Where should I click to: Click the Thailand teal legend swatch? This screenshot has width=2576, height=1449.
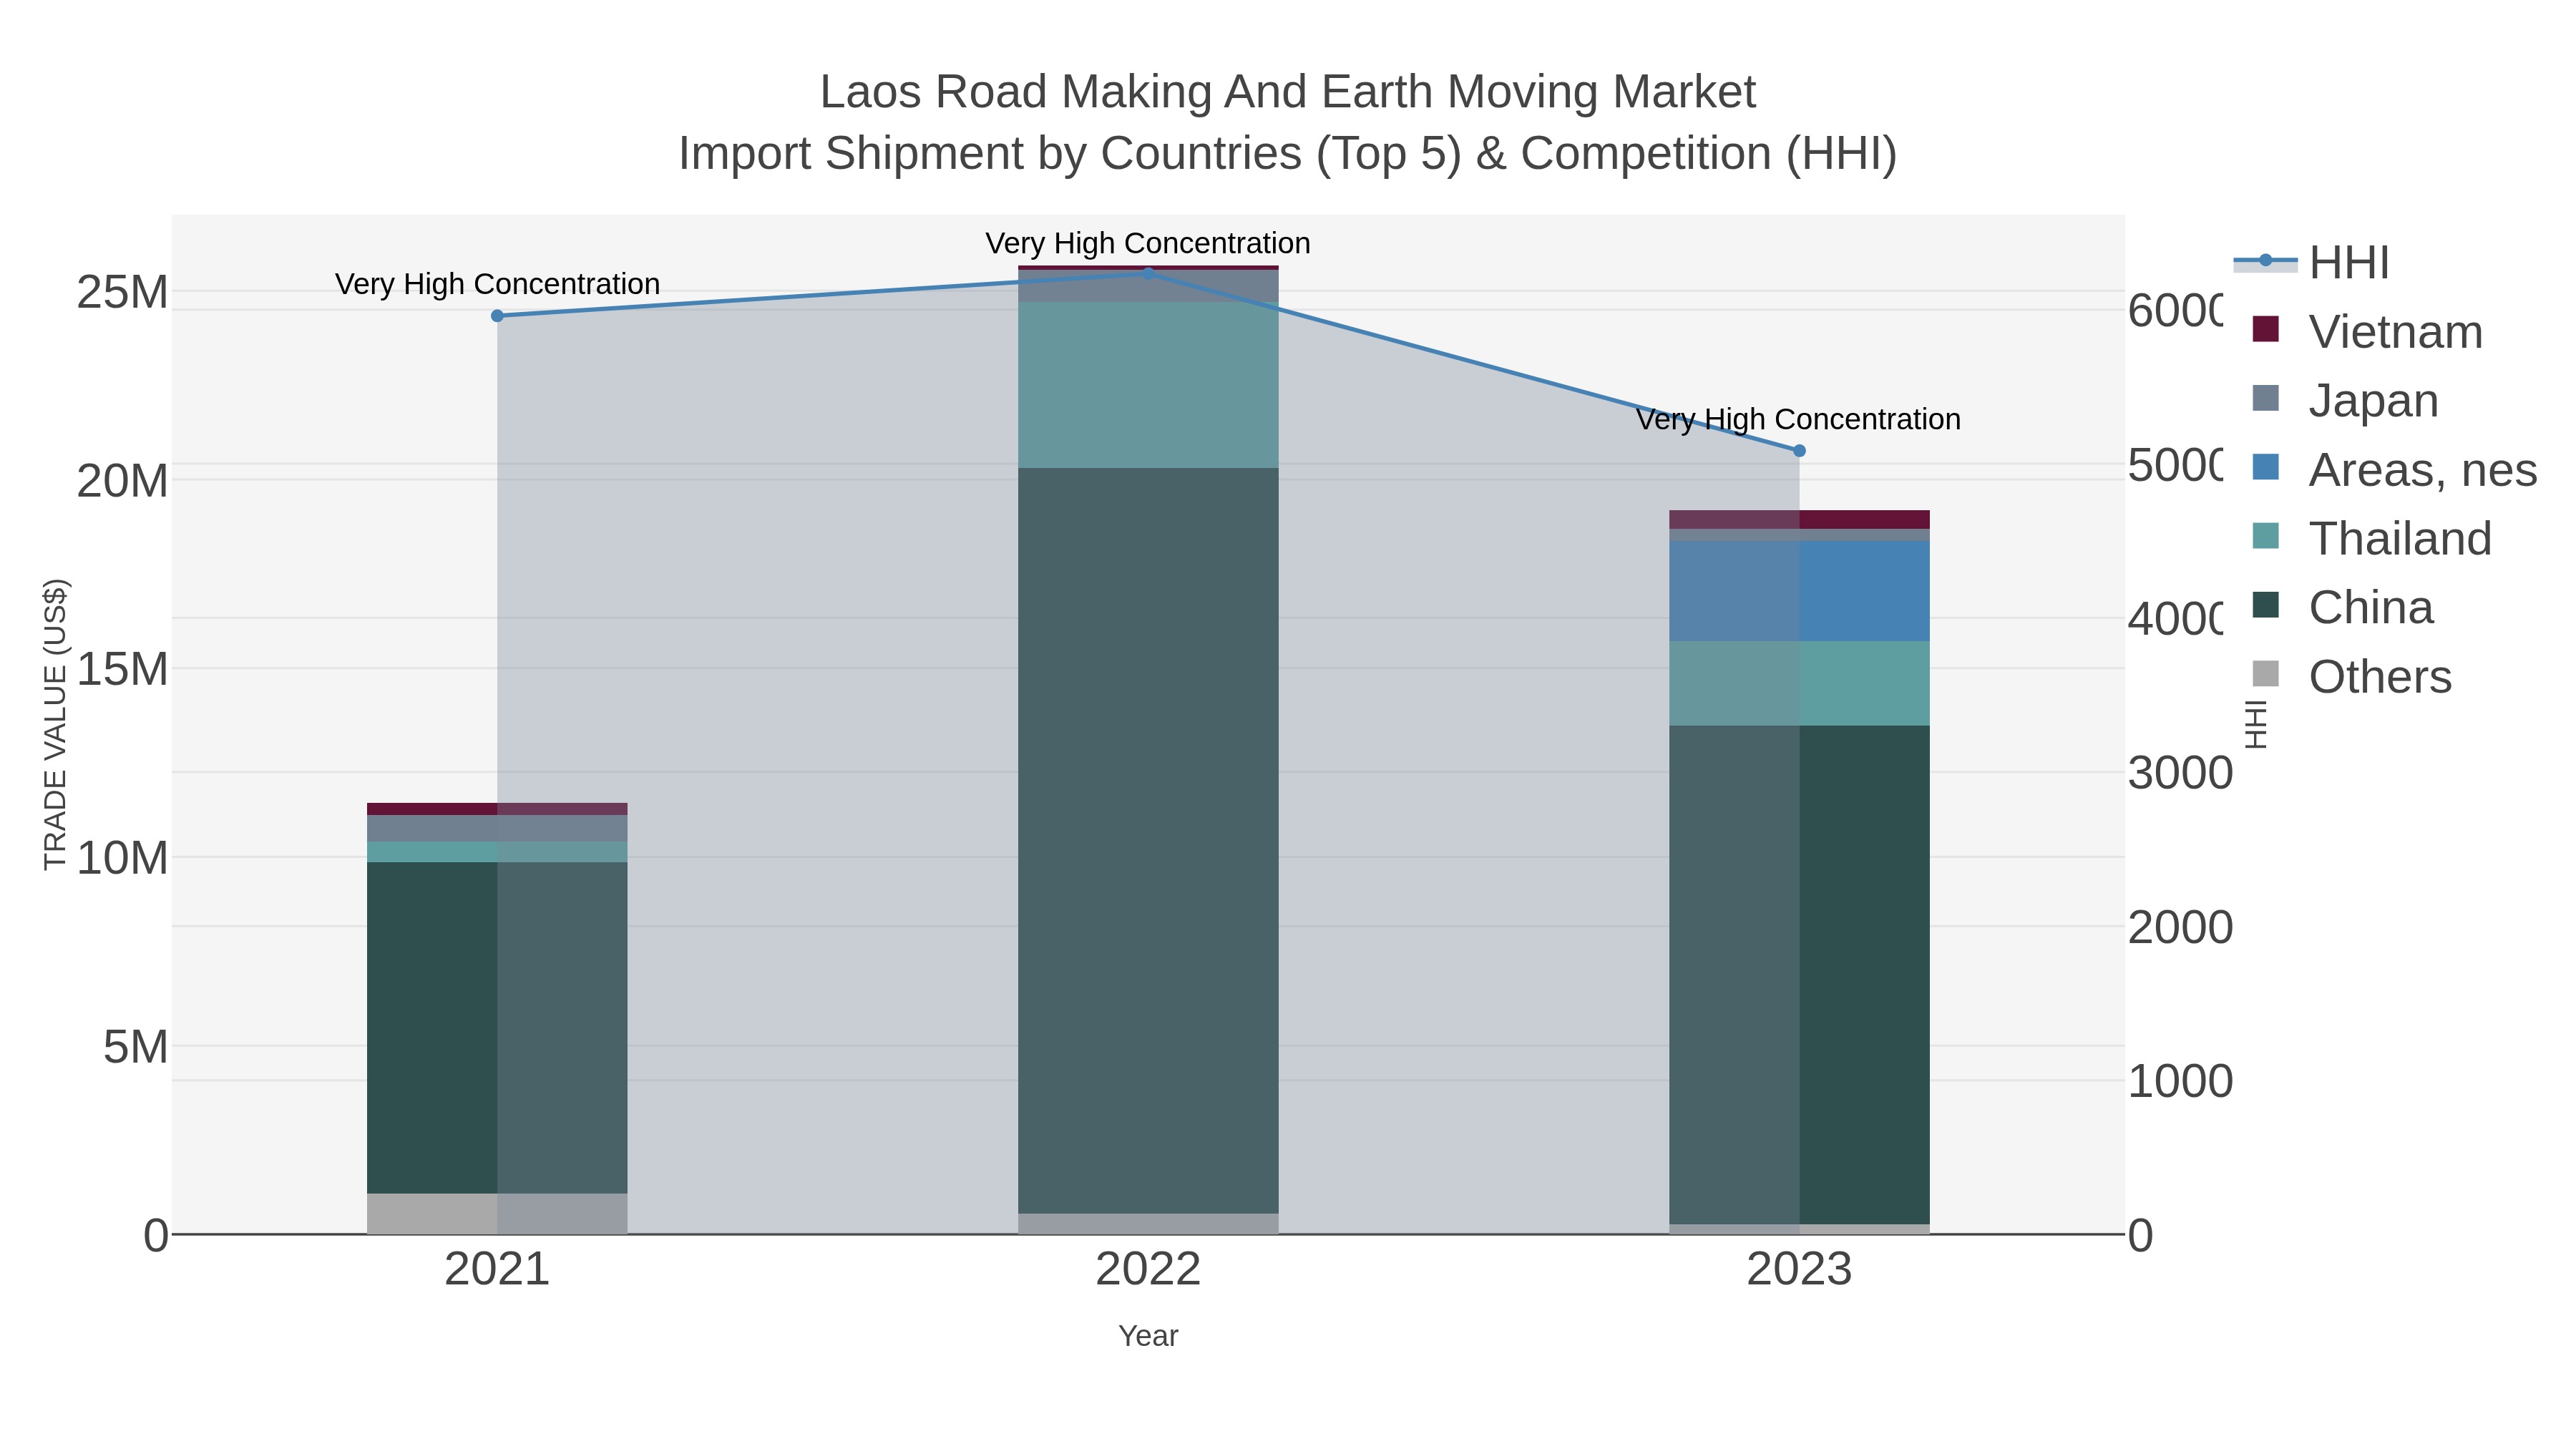[2266, 536]
